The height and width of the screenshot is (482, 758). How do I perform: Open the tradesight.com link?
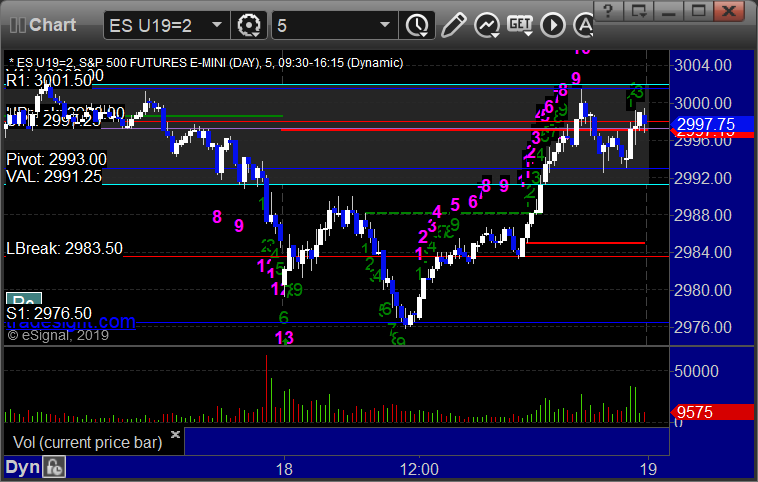[71, 322]
